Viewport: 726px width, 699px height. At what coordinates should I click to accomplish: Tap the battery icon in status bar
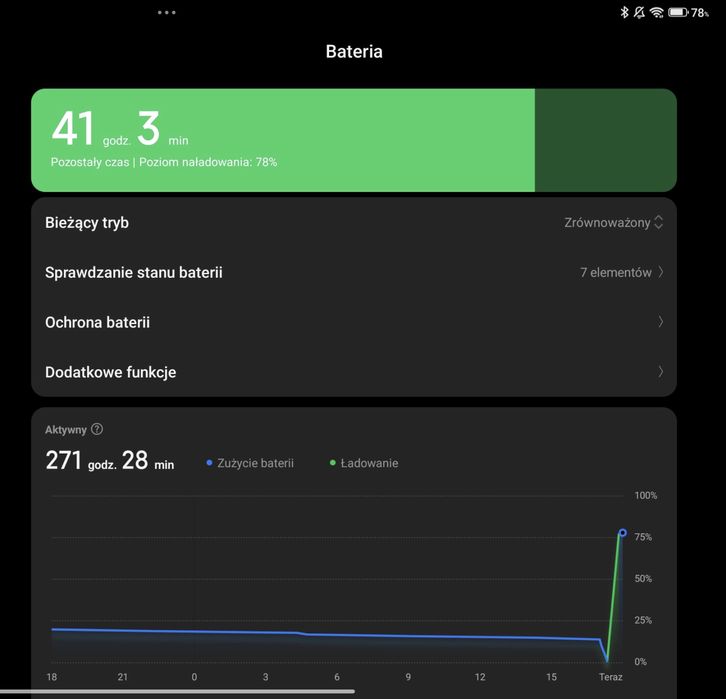[678, 12]
